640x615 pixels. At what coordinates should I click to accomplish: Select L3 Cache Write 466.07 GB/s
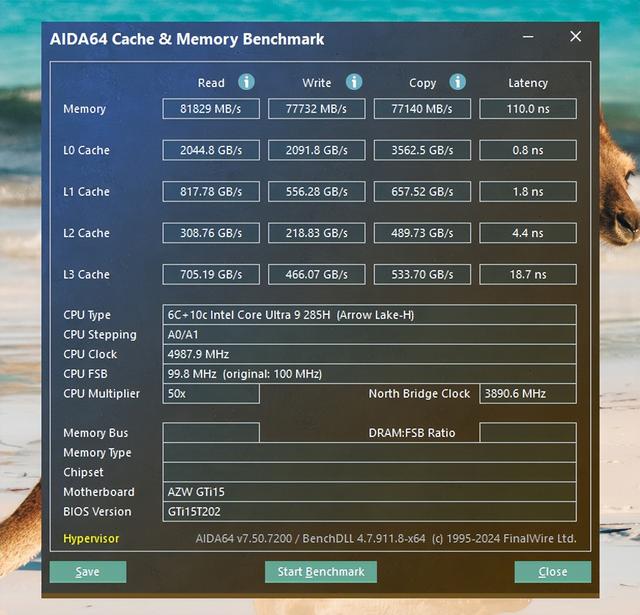[x=316, y=274]
